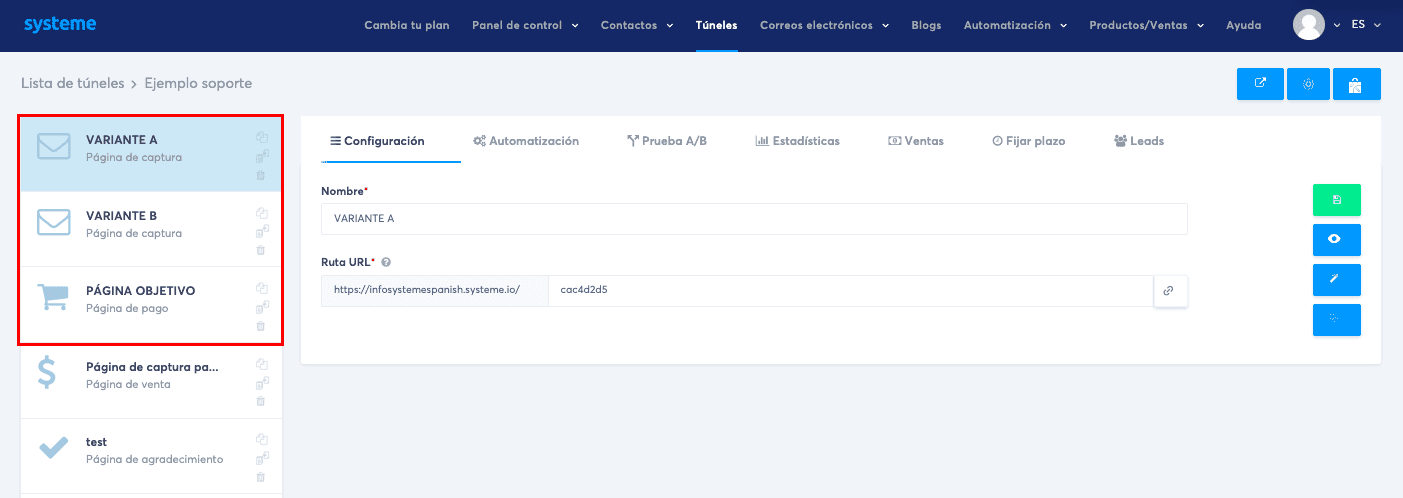
Task: Switch to the Estadísticas tab
Action: [x=798, y=141]
